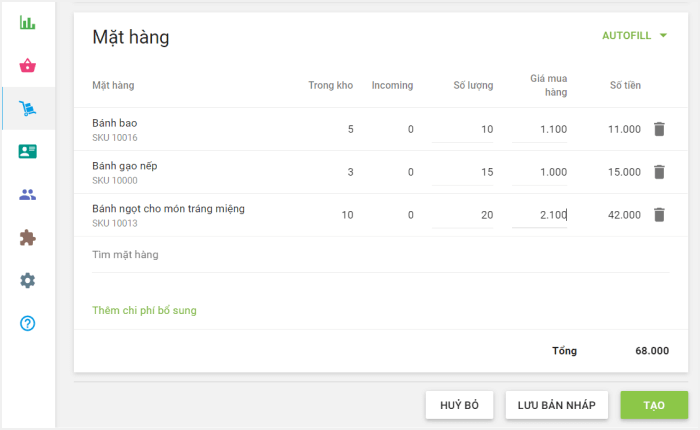The height and width of the screenshot is (430, 700).
Task: Open the integrations puzzle piece icon
Action: (x=28, y=237)
